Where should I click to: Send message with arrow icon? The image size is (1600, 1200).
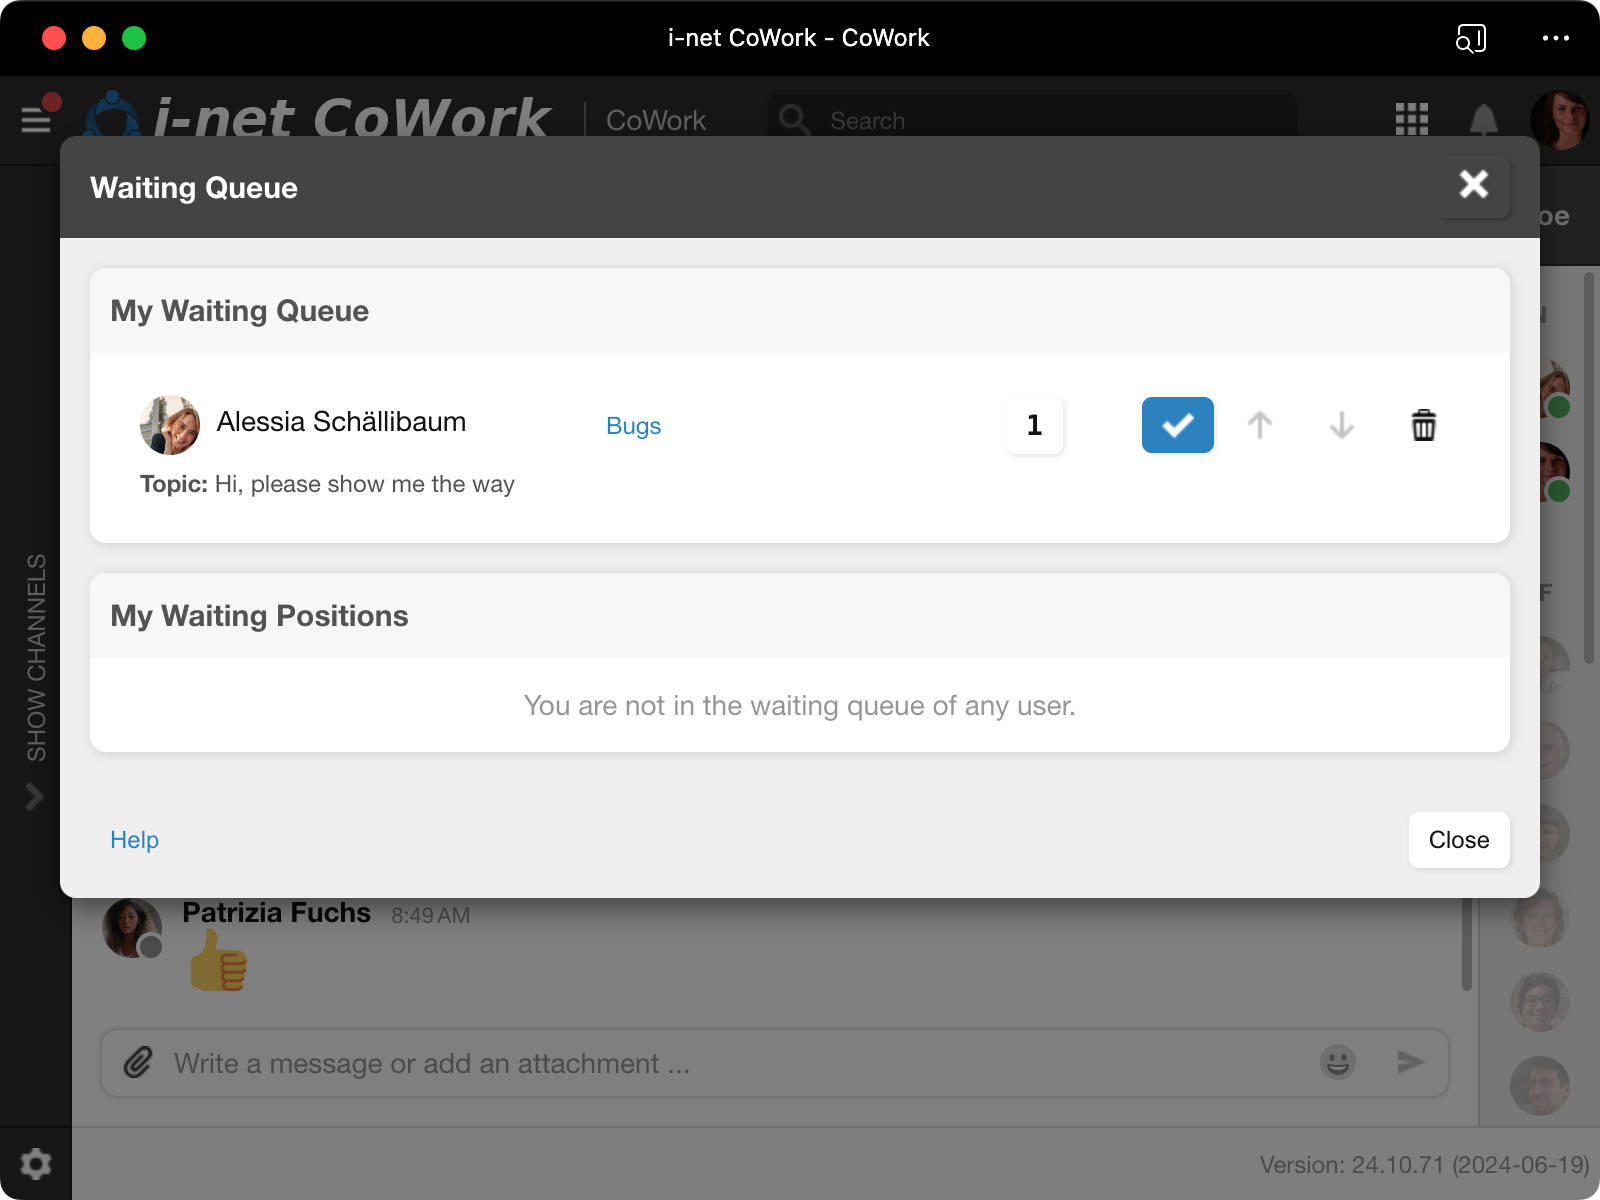[x=1410, y=1061]
